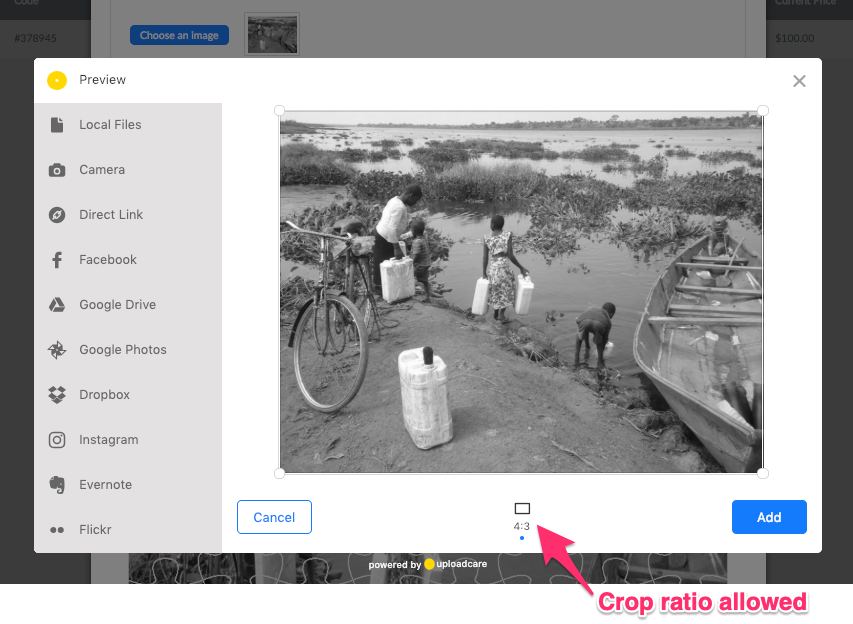Open the Direct Link source tab
The width and height of the screenshot is (853, 624).
128,215
